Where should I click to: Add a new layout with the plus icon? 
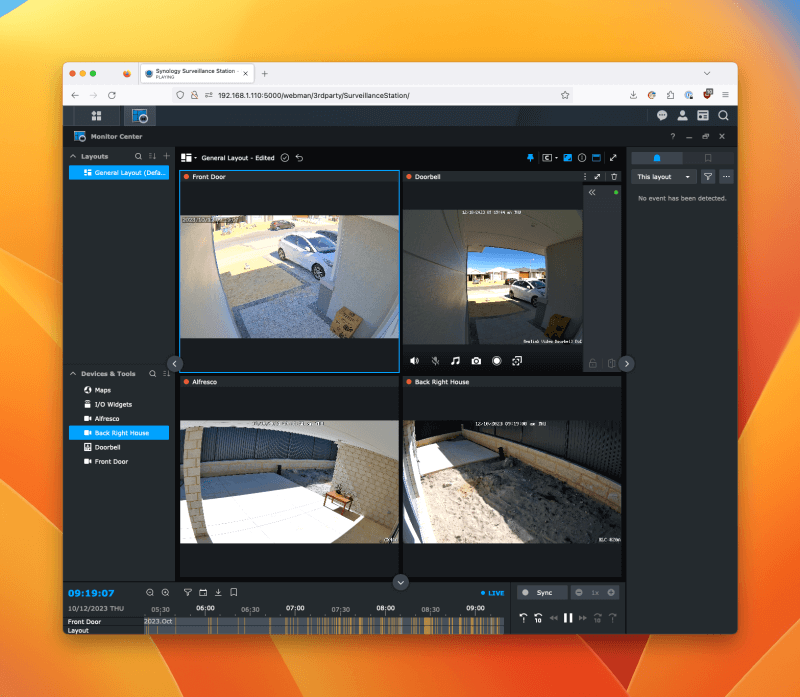pyautogui.click(x=166, y=157)
